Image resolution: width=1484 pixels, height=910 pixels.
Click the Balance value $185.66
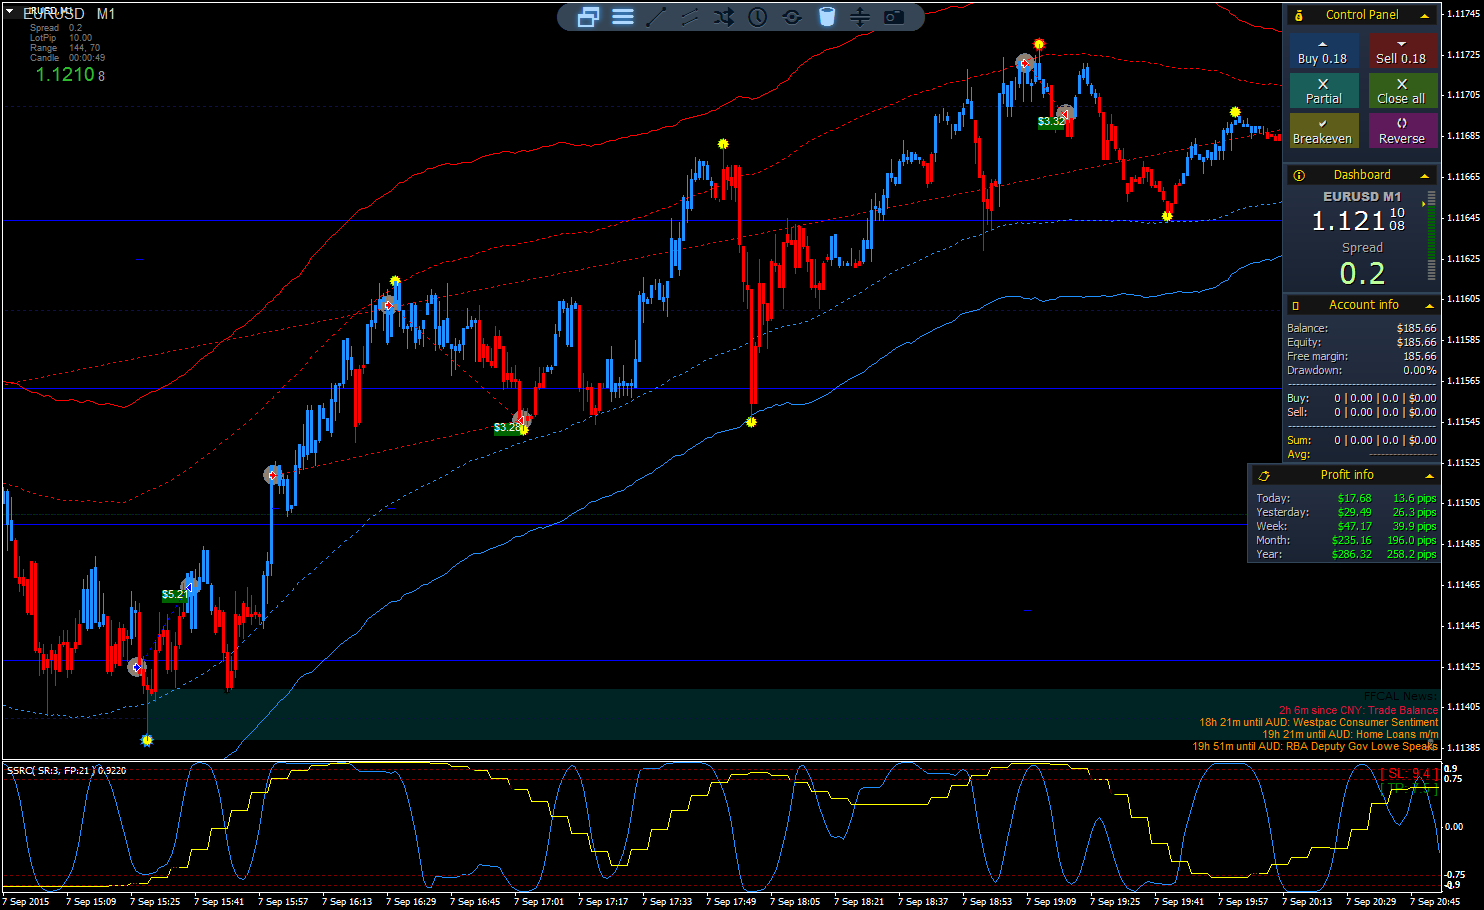click(1416, 329)
